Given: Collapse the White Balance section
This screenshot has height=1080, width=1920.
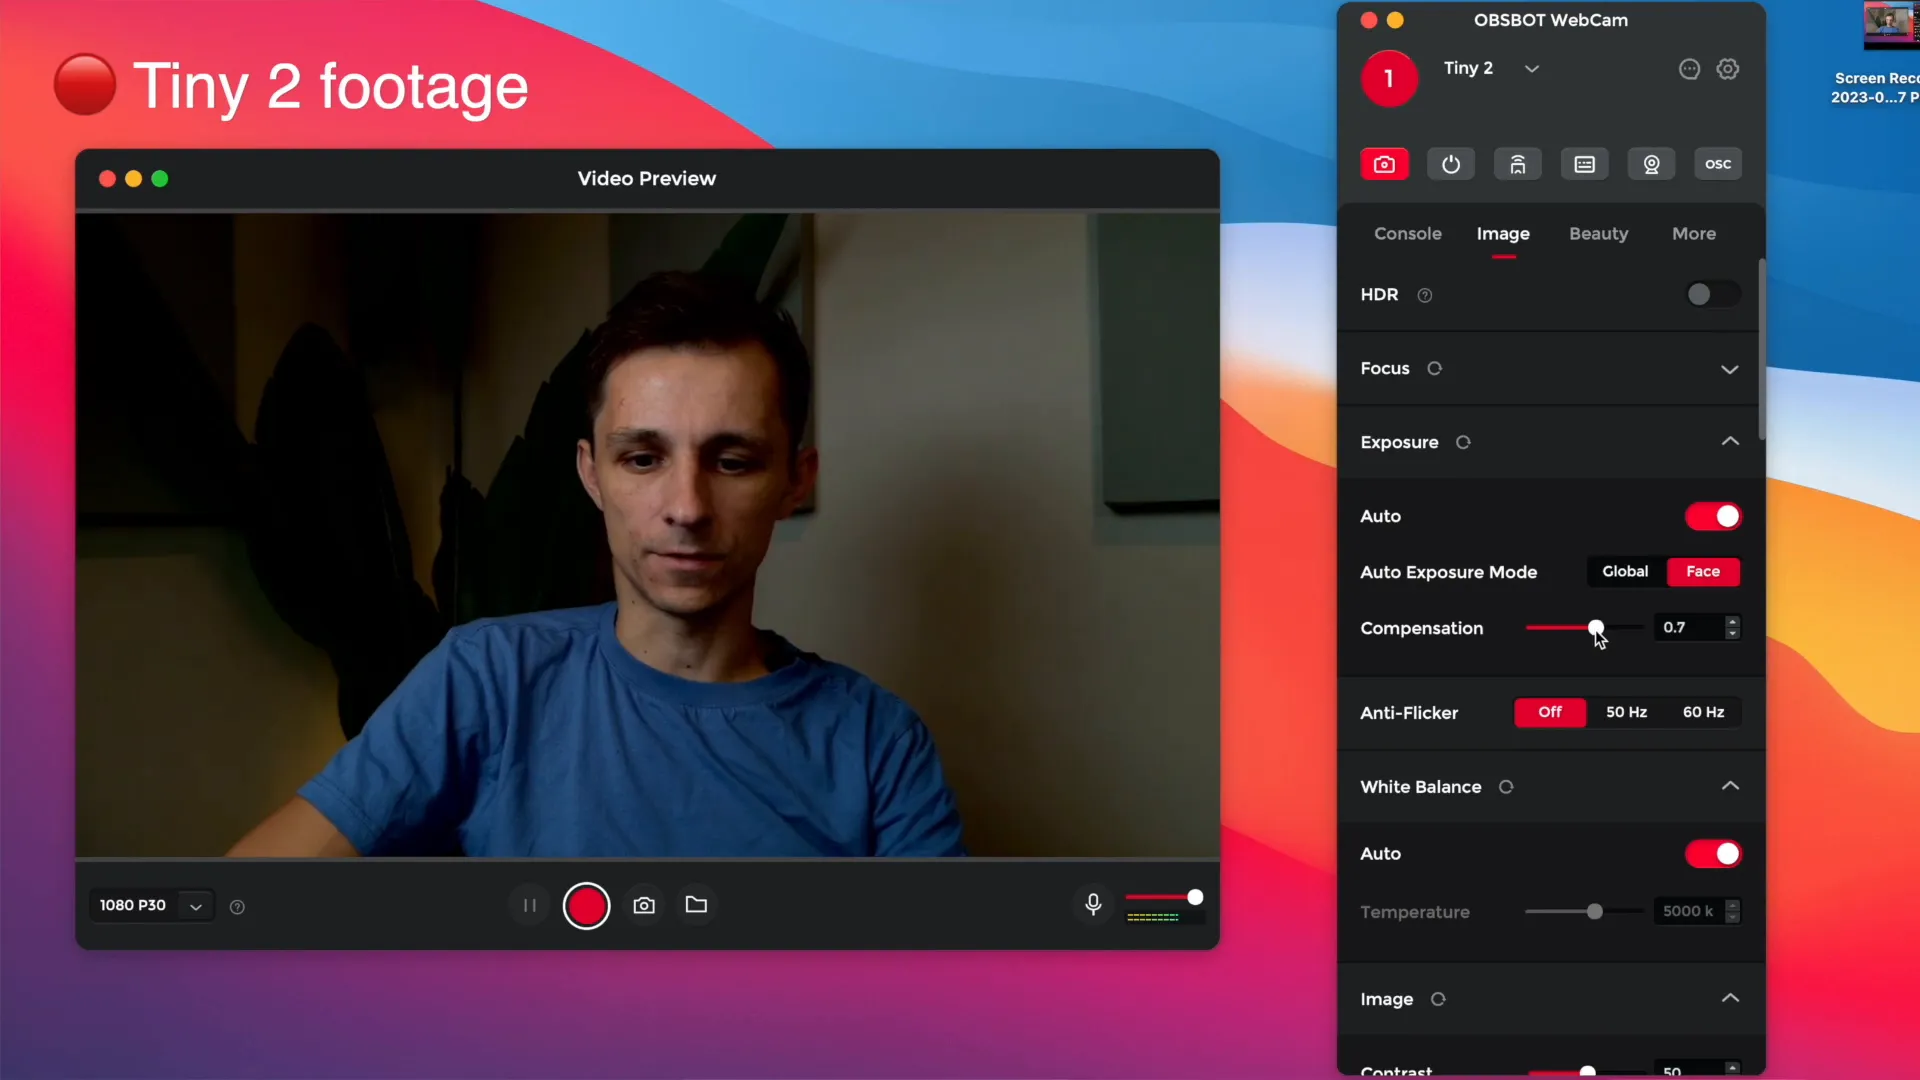Looking at the screenshot, I should tap(1730, 786).
